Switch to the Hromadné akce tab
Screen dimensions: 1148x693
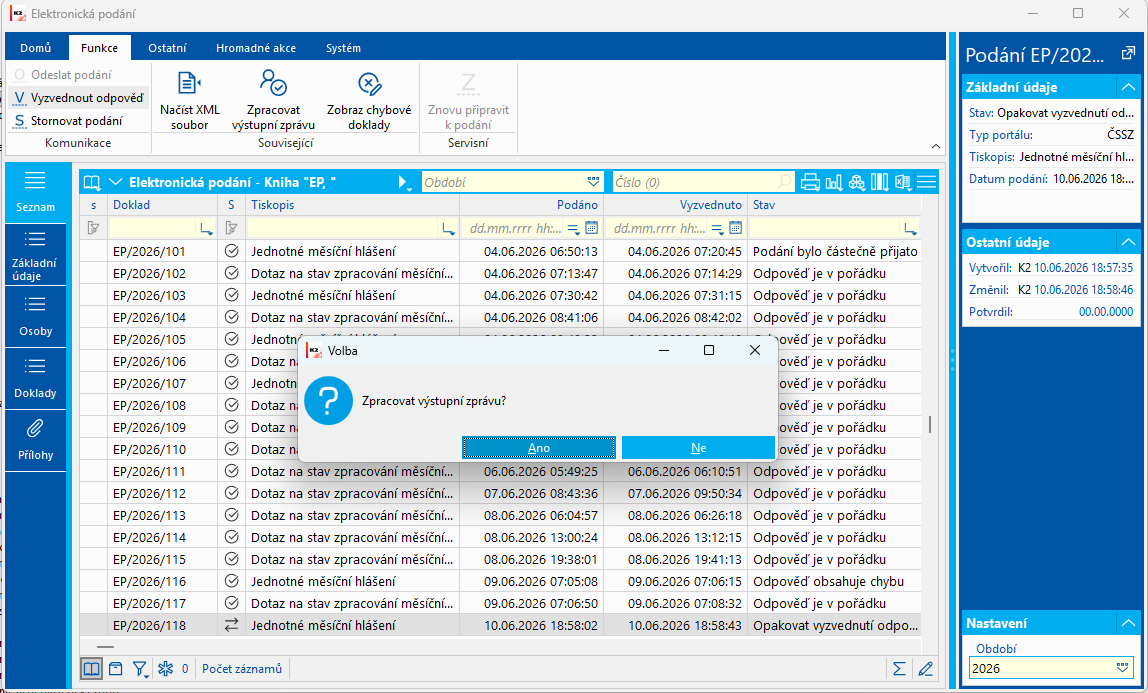coord(256,48)
